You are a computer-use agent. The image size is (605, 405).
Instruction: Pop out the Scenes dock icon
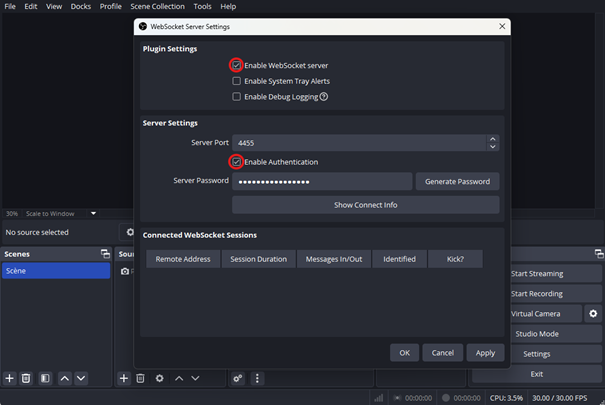105,254
